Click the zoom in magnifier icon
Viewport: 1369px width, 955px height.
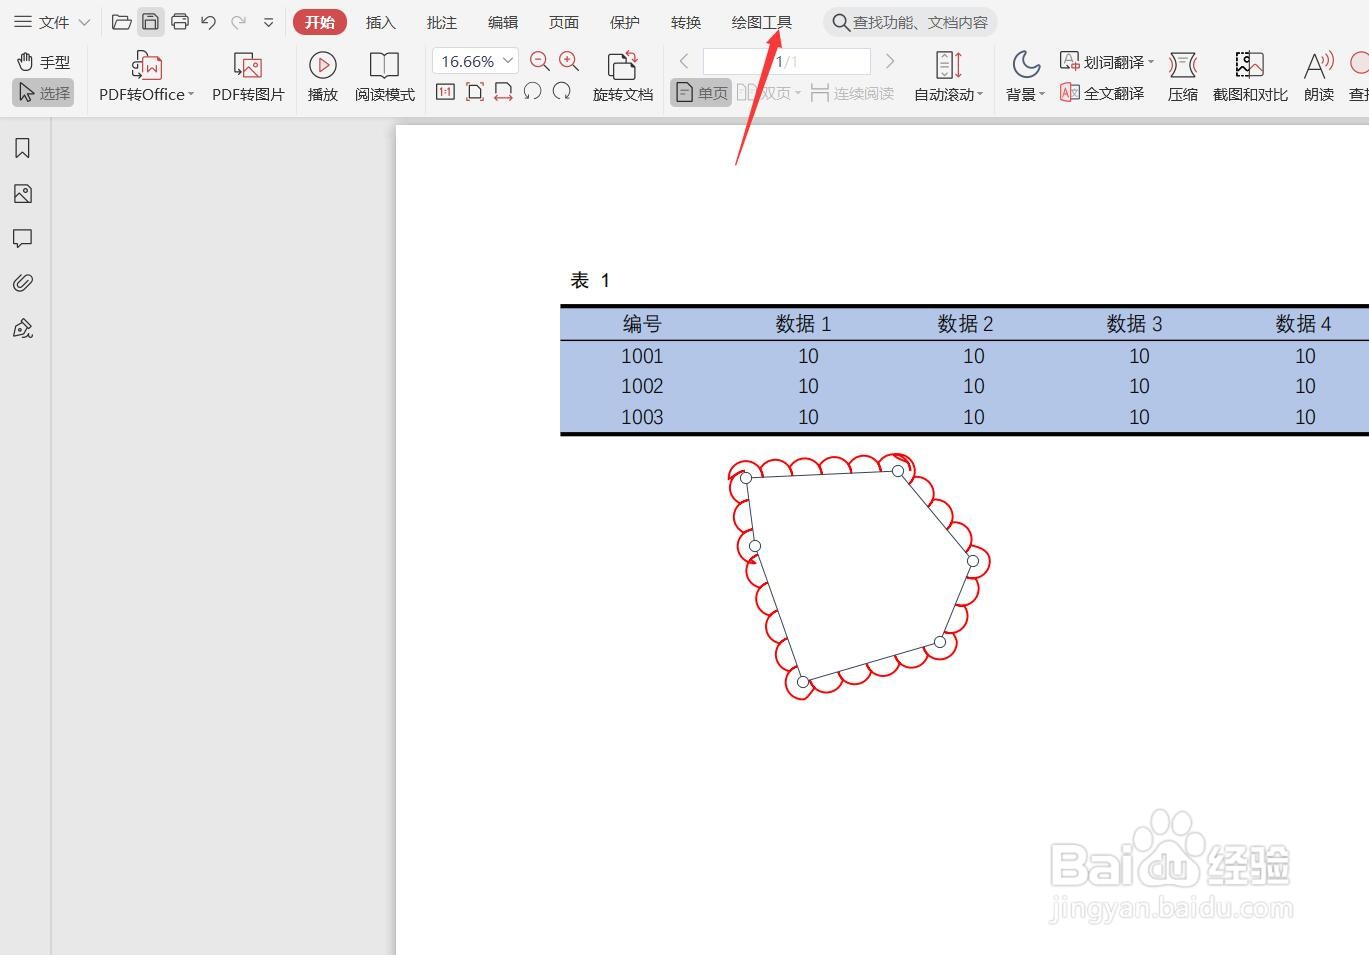[569, 61]
